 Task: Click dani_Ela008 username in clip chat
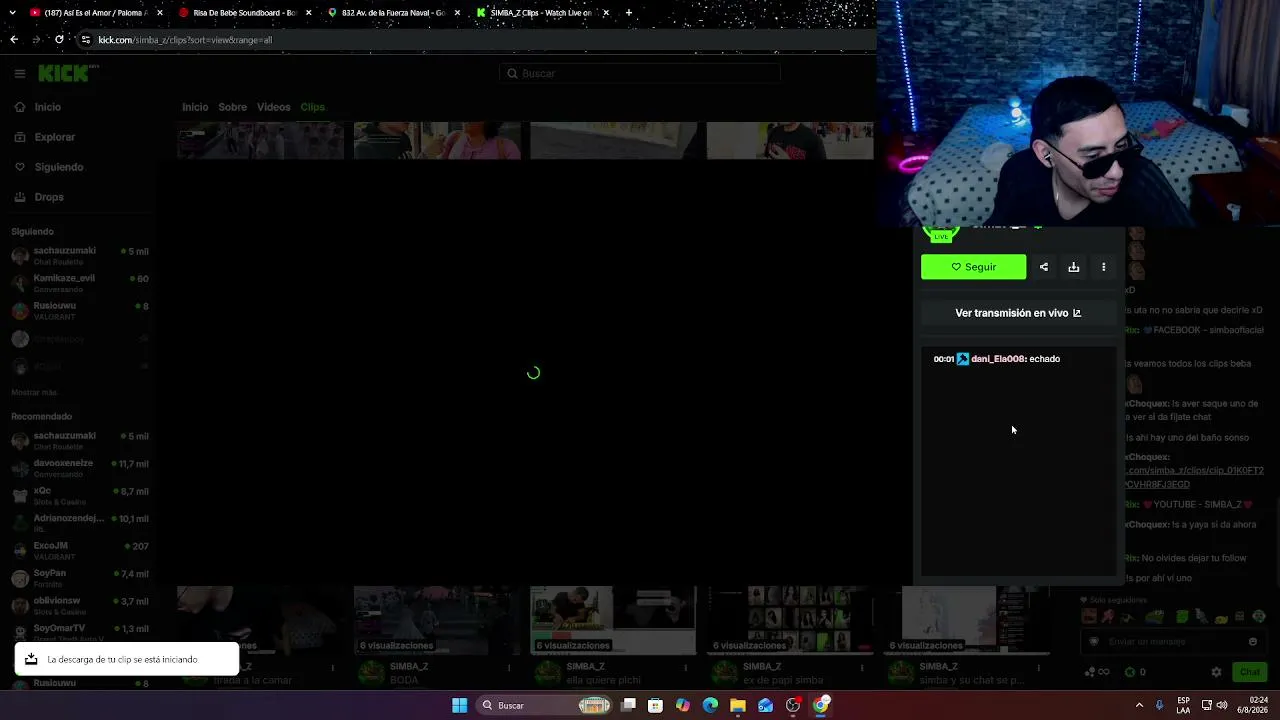pos(998,359)
